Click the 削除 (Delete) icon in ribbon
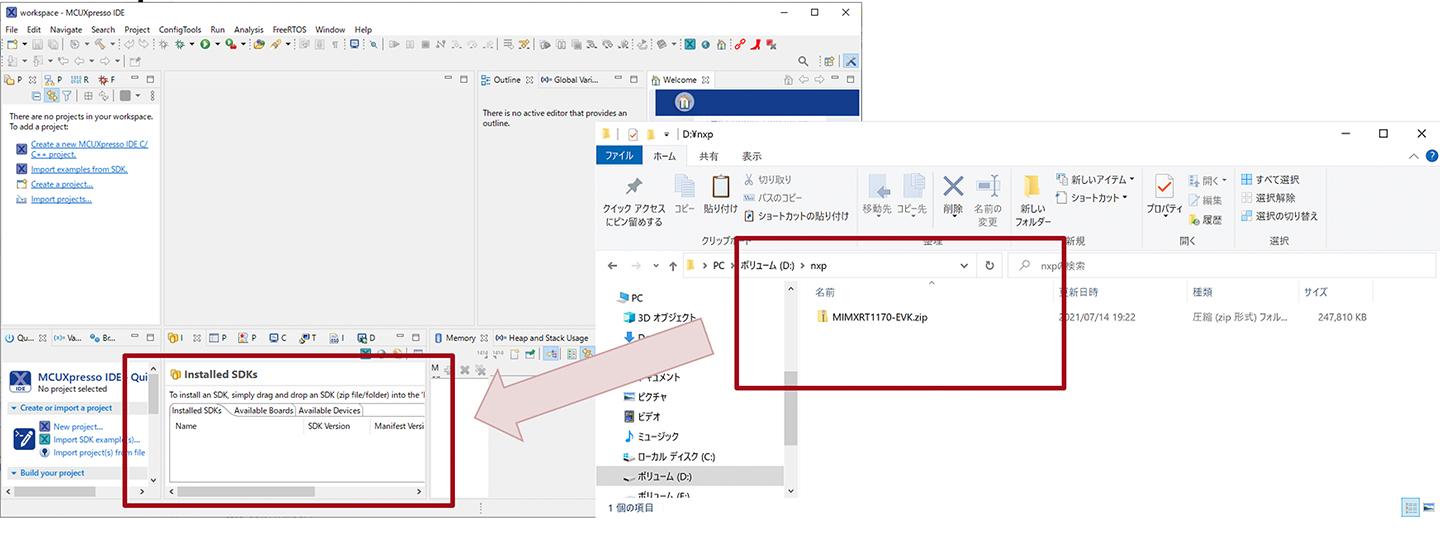 (953, 186)
